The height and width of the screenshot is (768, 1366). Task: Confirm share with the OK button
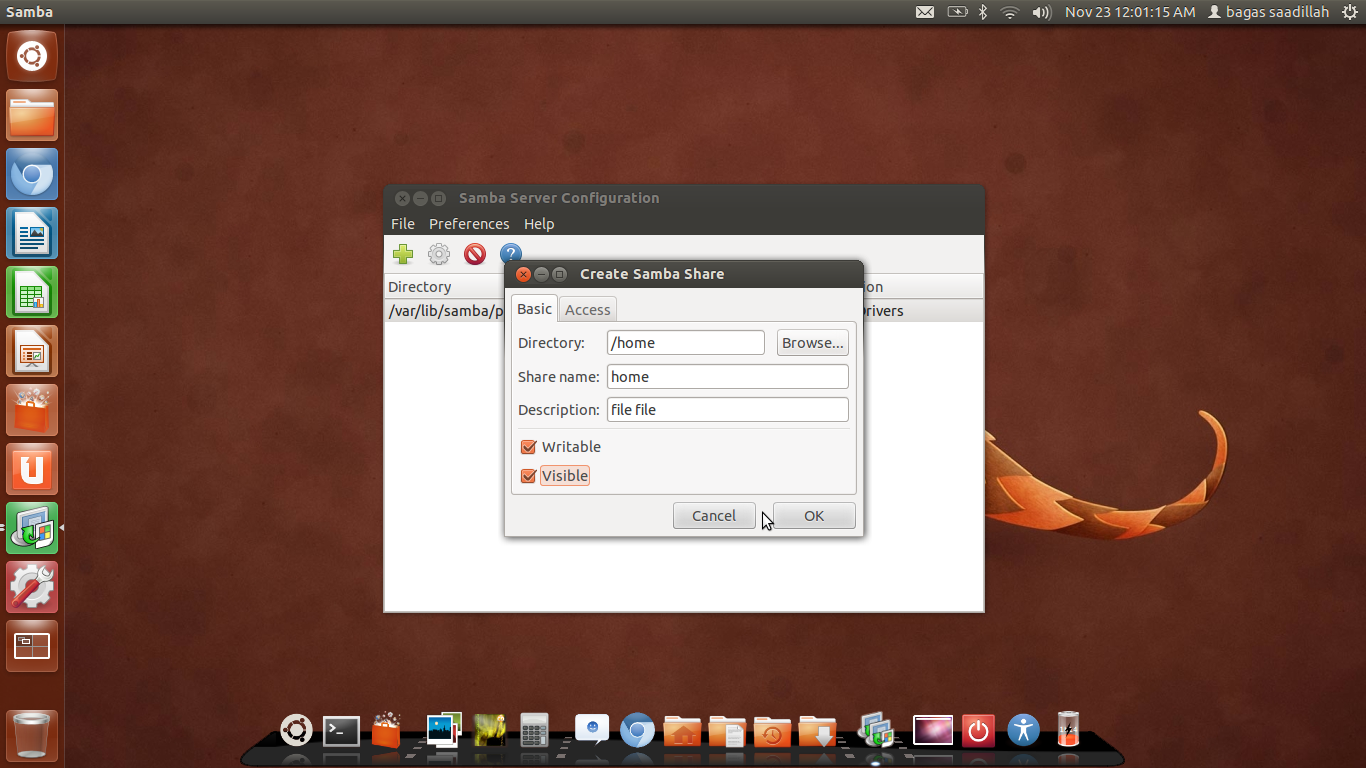pyautogui.click(x=814, y=516)
